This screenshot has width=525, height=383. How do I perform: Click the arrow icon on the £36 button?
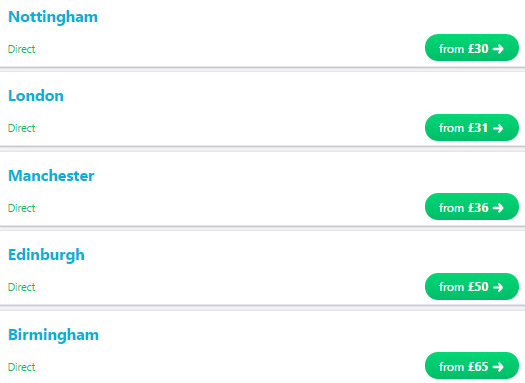click(x=498, y=208)
